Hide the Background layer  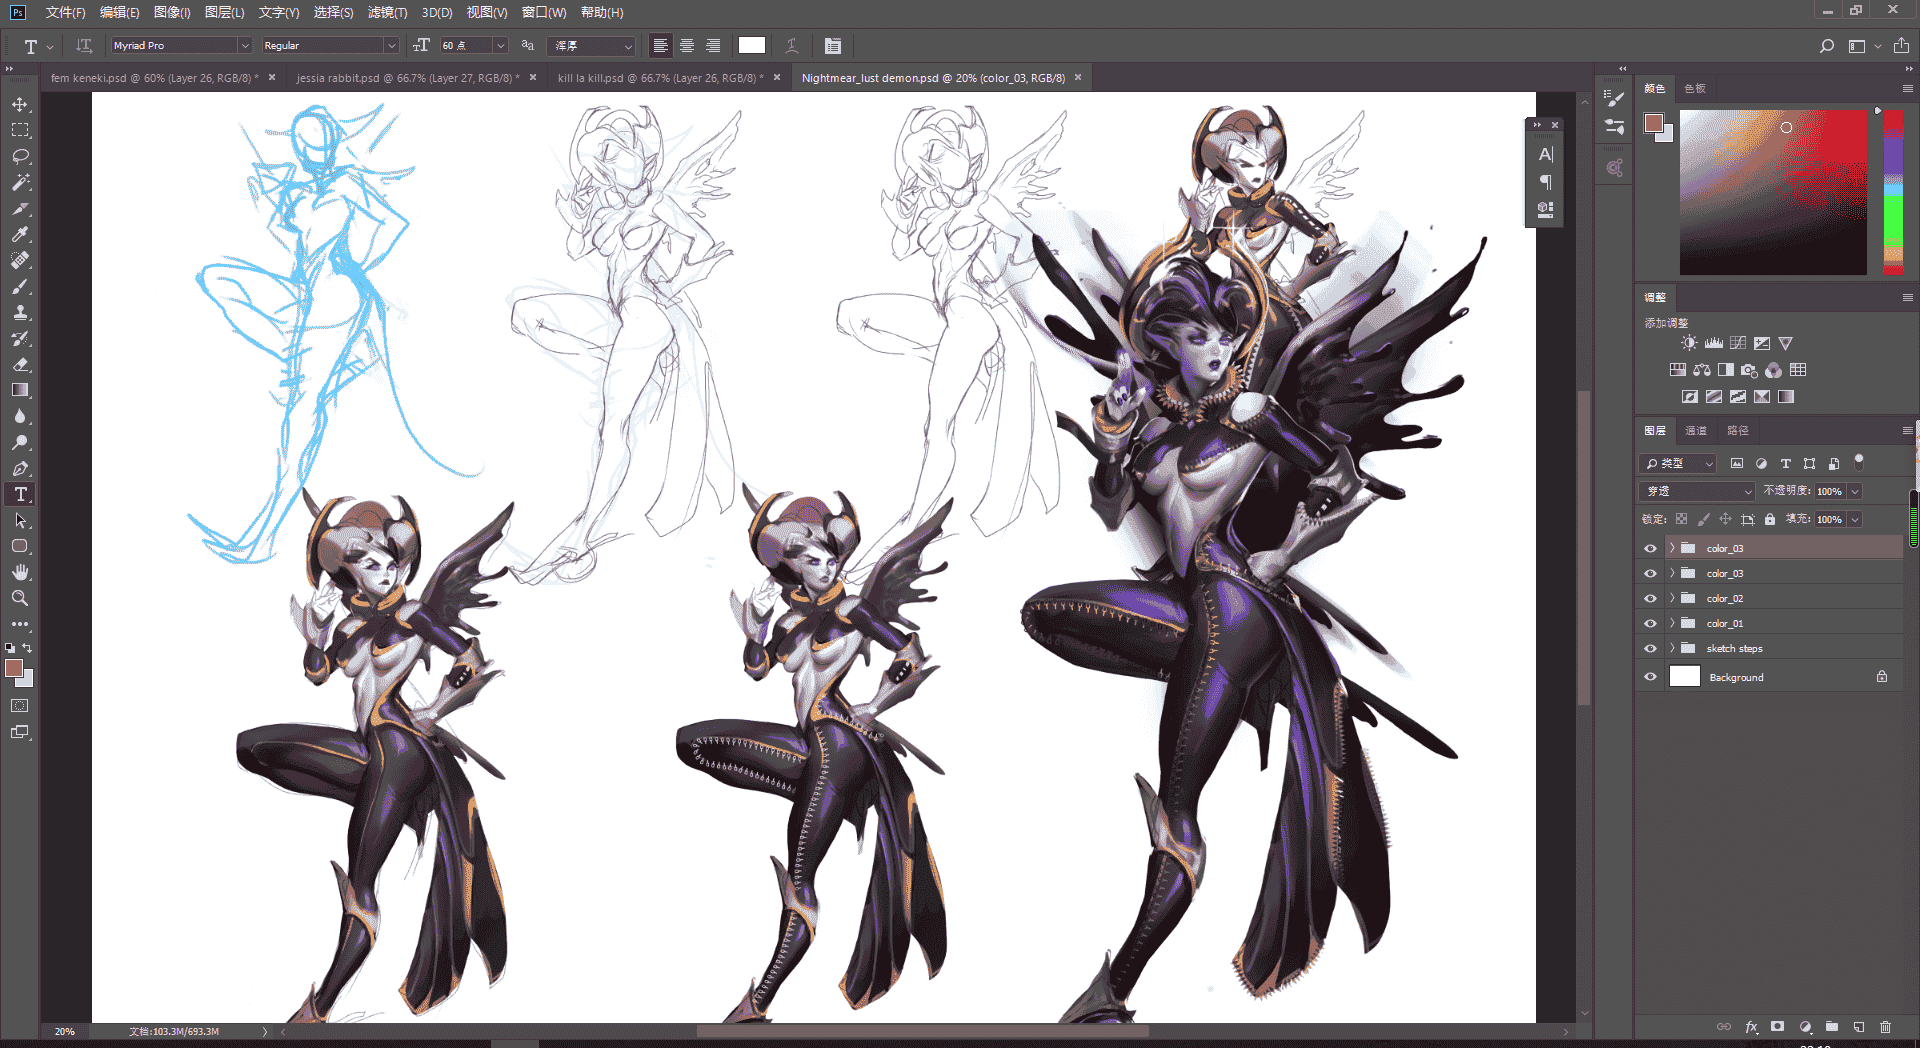(1650, 677)
